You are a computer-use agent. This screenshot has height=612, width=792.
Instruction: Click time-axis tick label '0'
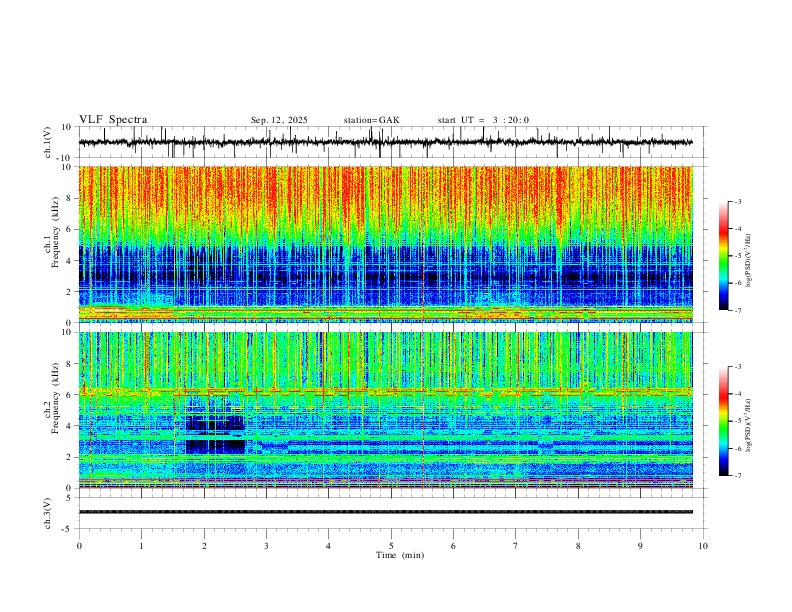pyautogui.click(x=79, y=546)
